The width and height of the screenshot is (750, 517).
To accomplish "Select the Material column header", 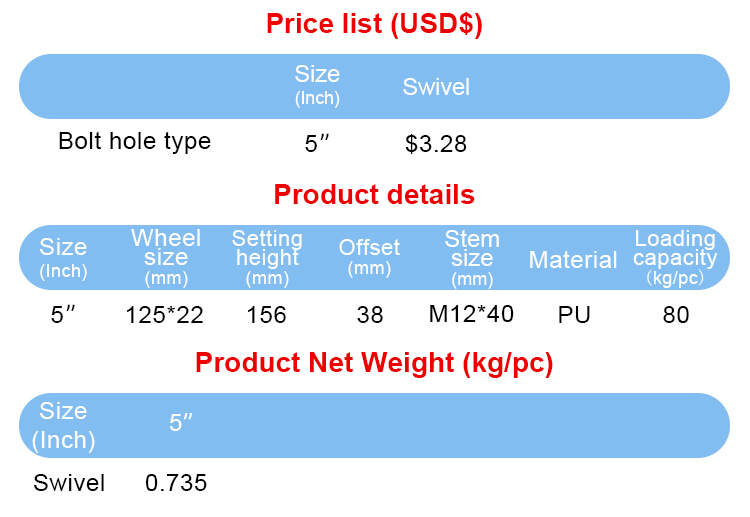I will (x=573, y=260).
